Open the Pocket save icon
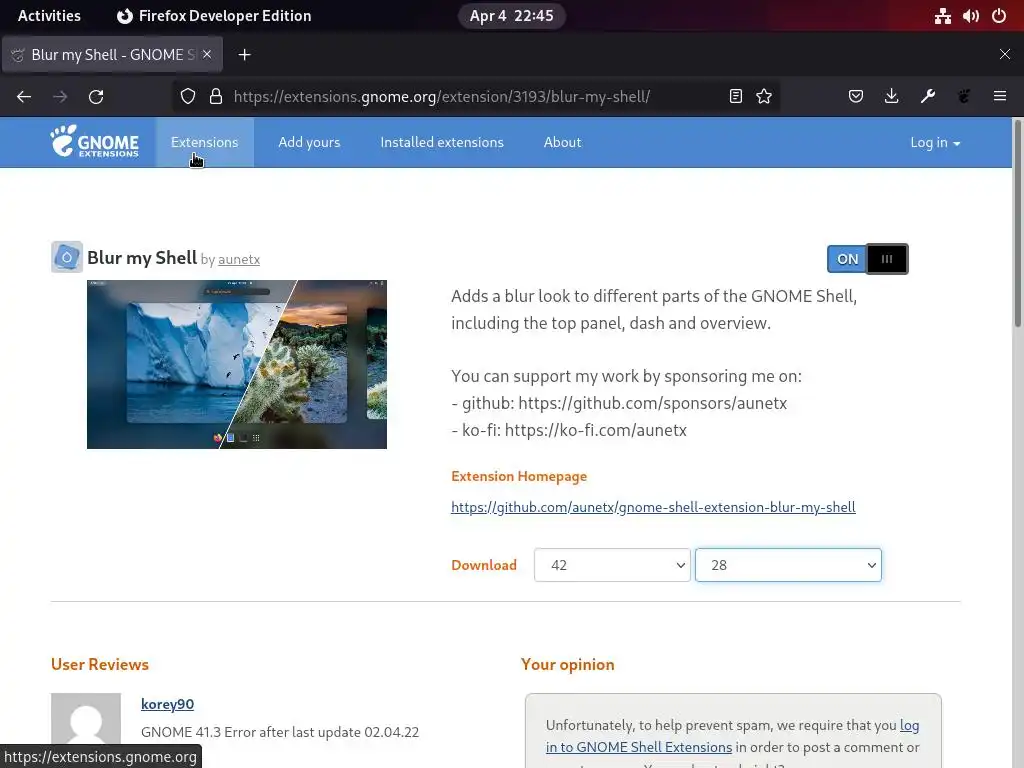 click(856, 97)
